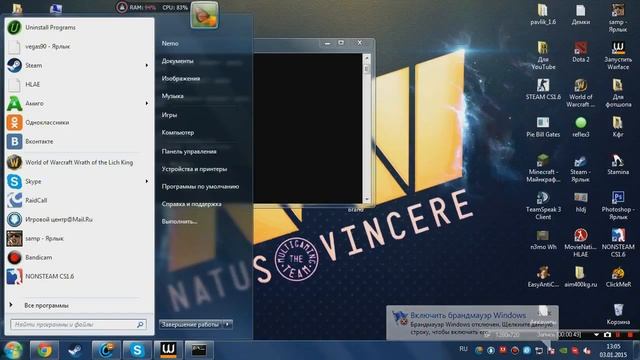Screen dimensions: 640x360
Task: Open Одноклассники shortcut in Start menu
Action: (x=78, y=122)
